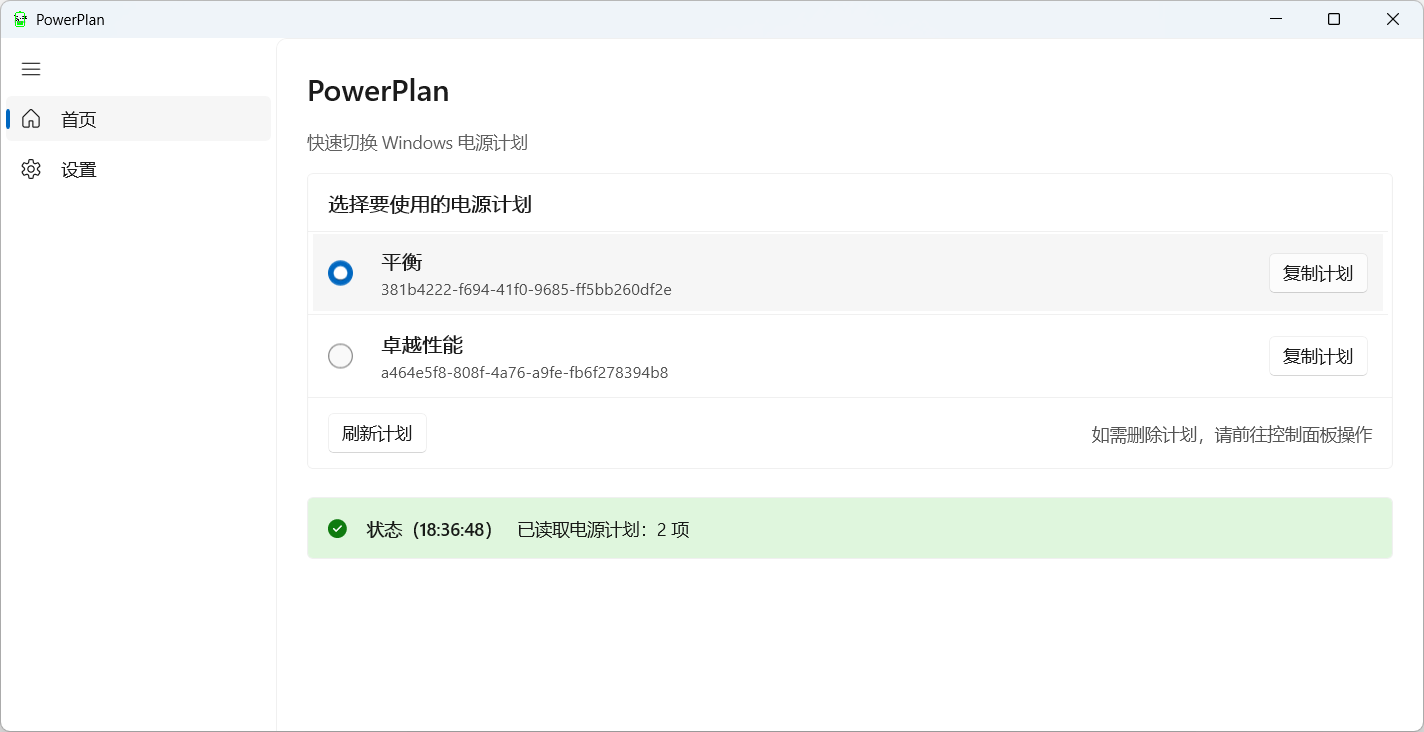Click the control panel deletion hint text
The height and width of the screenshot is (732, 1424).
1231,434
